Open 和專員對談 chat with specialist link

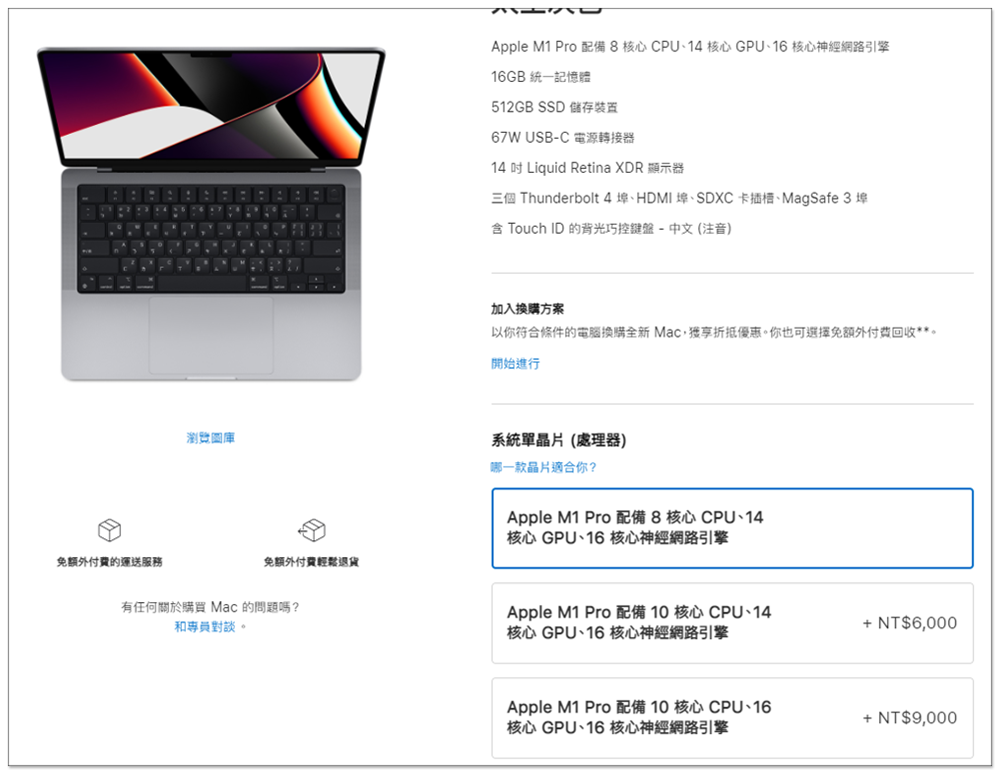205,626
